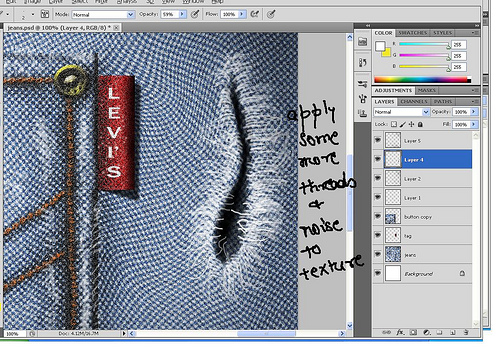Create new fill or adjustment layer icon
This screenshot has height=362, width=500.
427,332
